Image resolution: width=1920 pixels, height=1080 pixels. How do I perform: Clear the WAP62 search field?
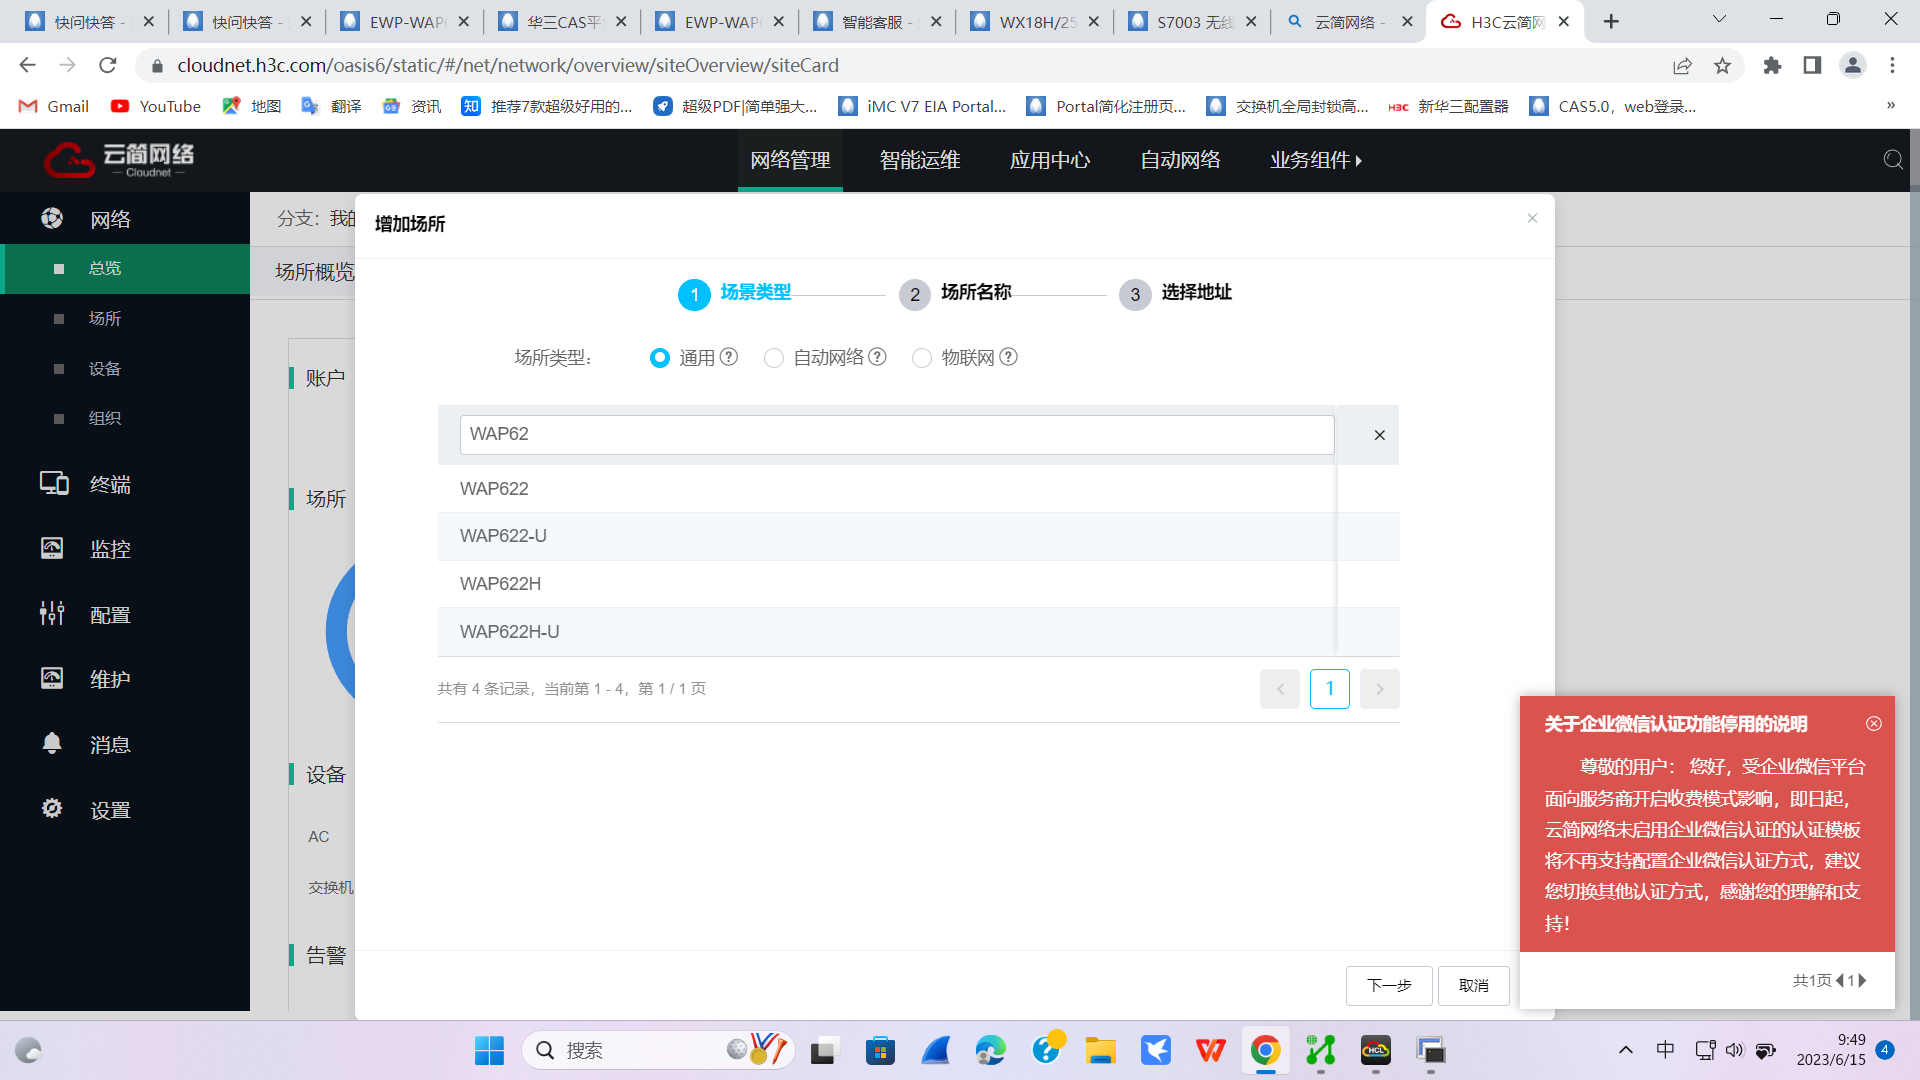click(1379, 435)
